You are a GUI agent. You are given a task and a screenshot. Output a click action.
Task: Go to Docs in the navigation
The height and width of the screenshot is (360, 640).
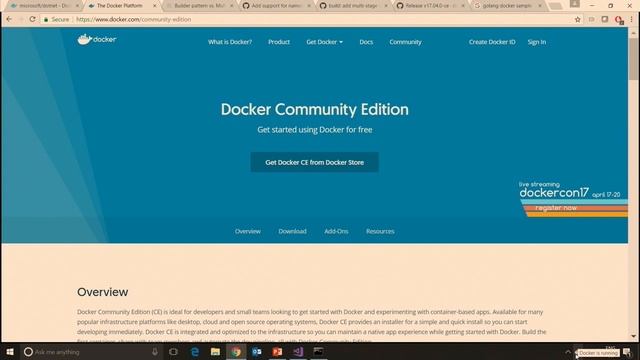coord(366,42)
